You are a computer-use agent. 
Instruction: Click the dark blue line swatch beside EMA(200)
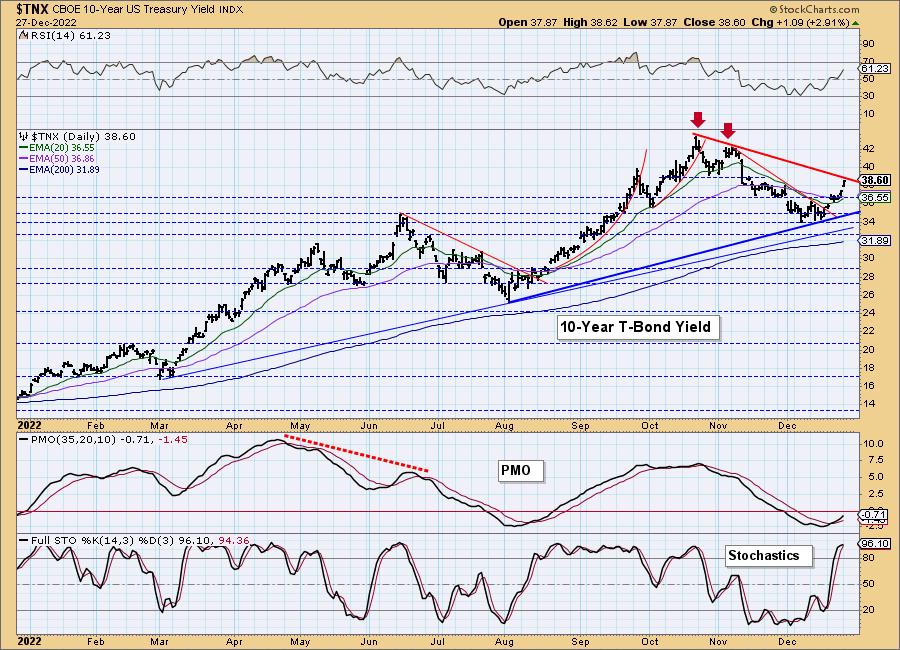pos(24,169)
